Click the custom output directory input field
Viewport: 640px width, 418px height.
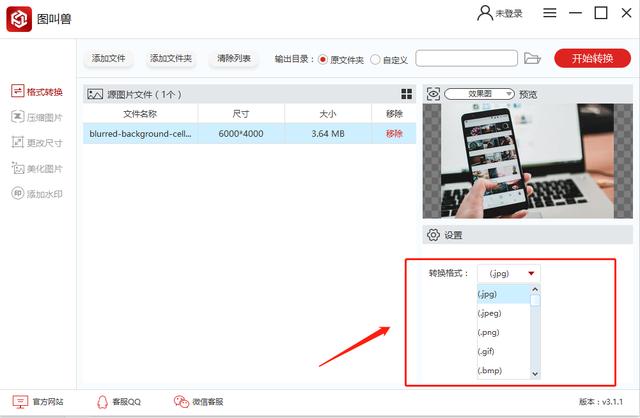pyautogui.click(x=467, y=59)
